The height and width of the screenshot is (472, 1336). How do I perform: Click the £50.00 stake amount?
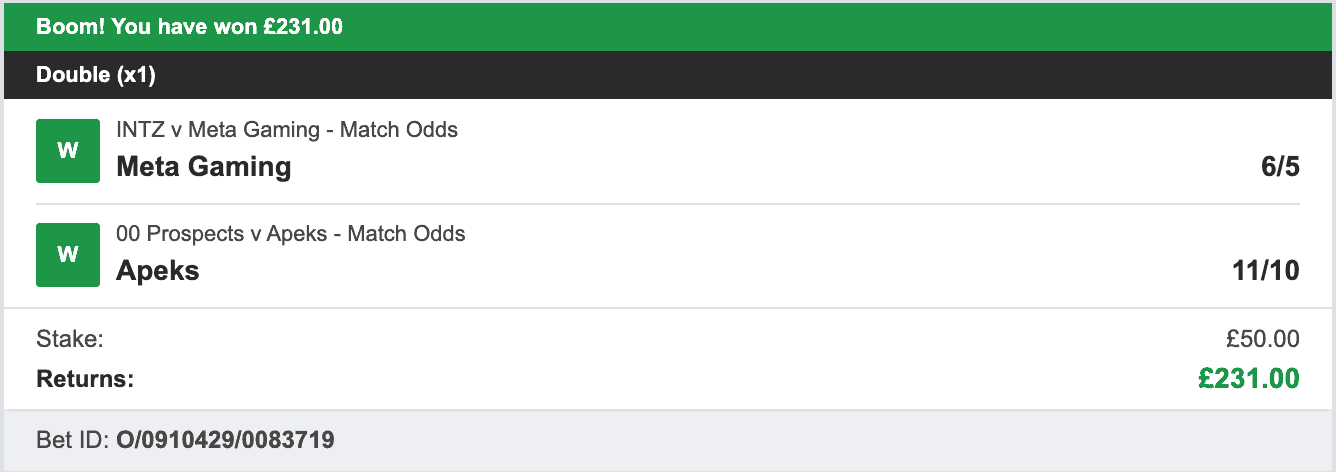(1263, 339)
